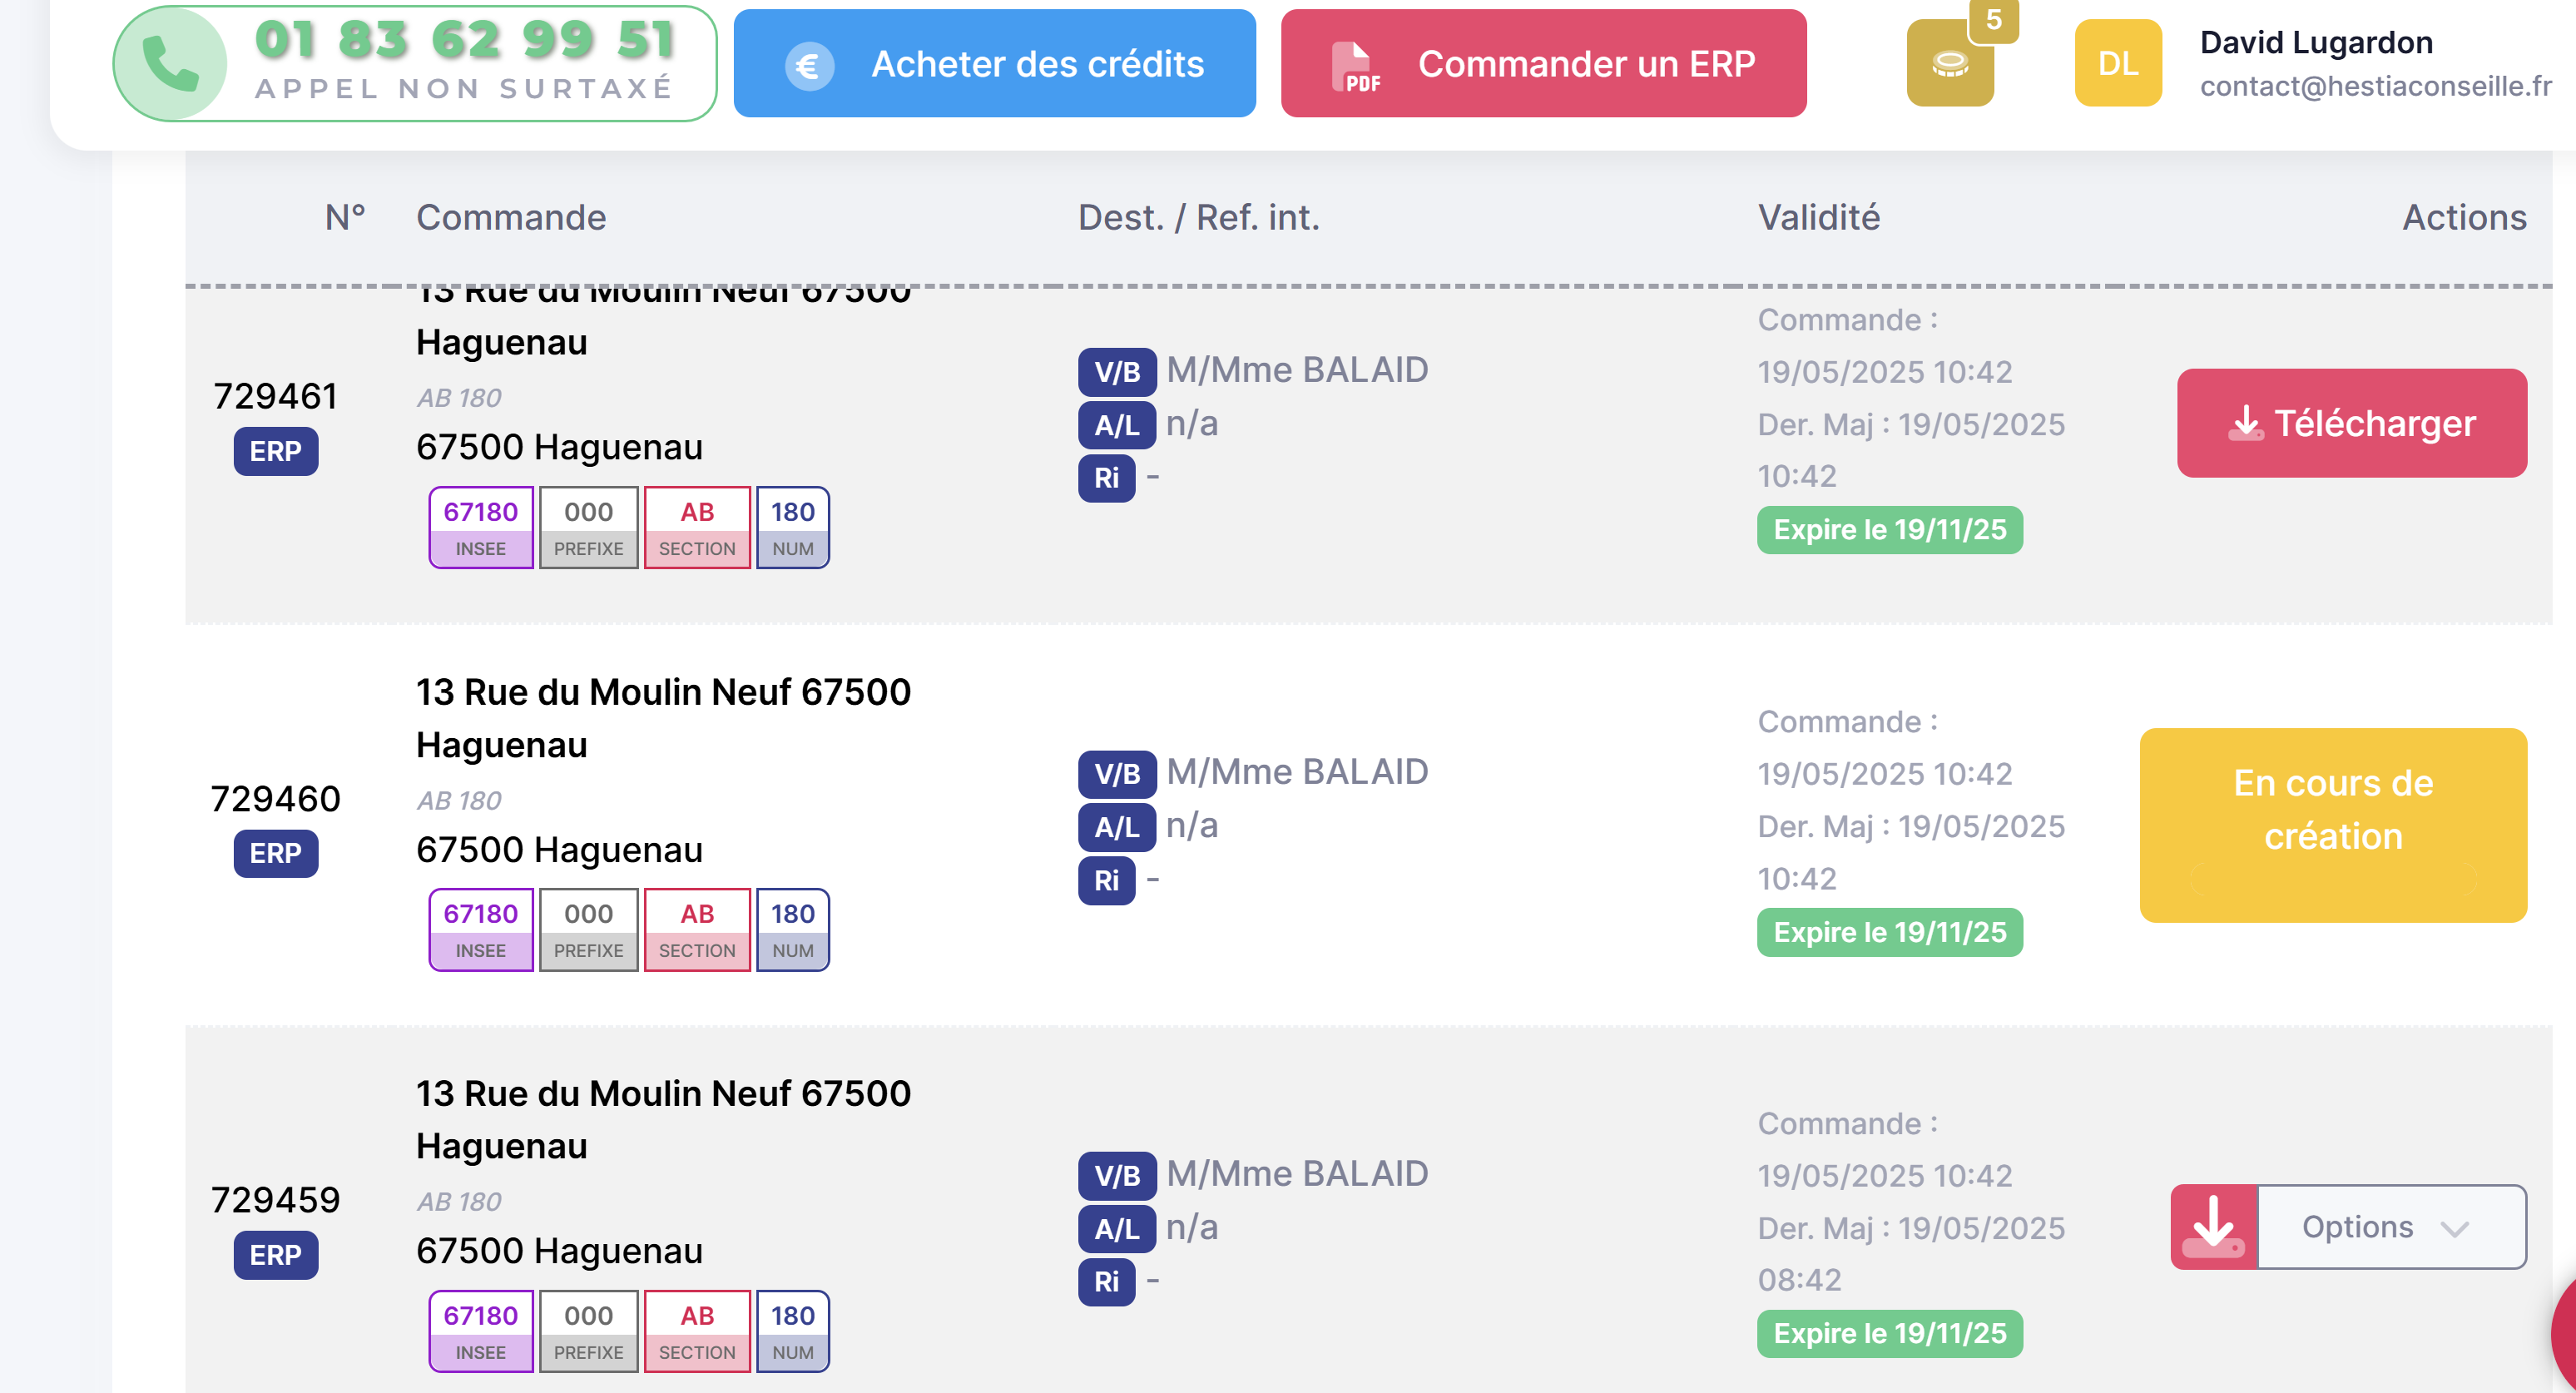Expand the Options dropdown for order 729459

coord(2391,1227)
